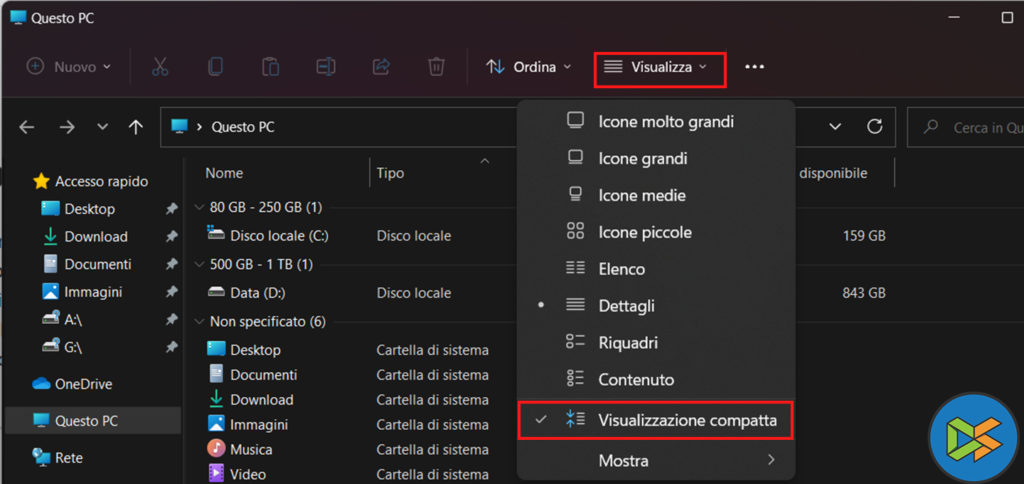Choose Riquadri from the view menu
Viewport: 1024px width, 484px height.
point(627,343)
